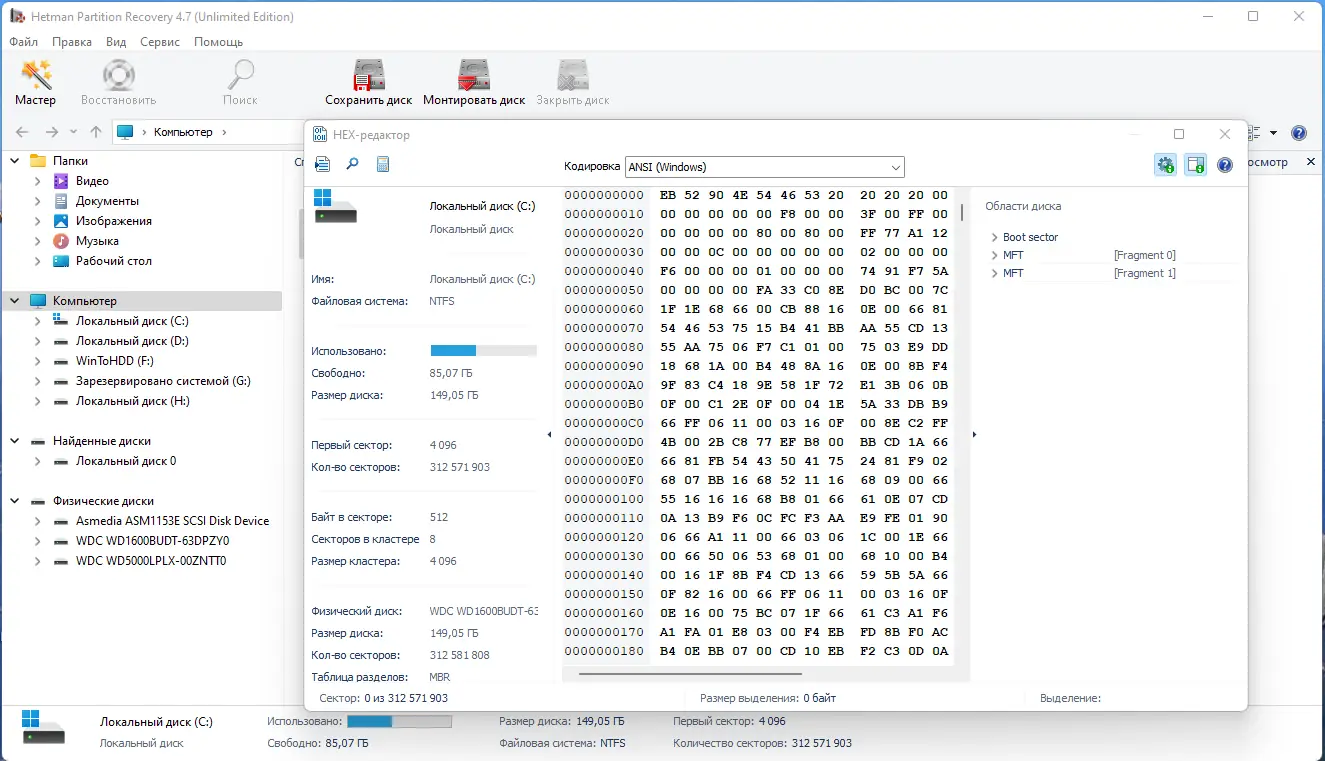Collapse the Найденные диски section

click(15, 441)
